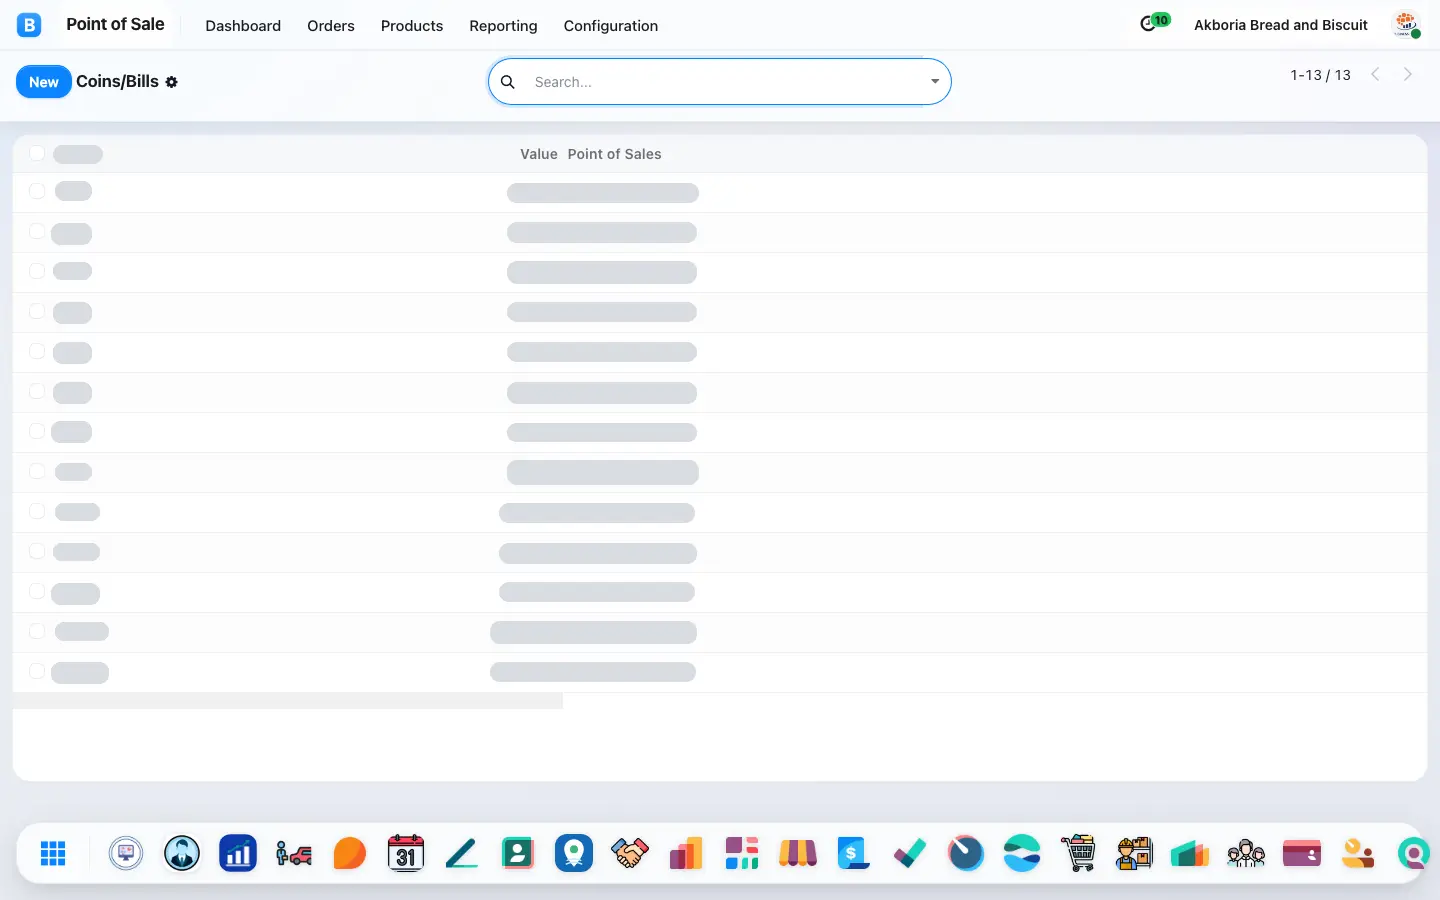Launch the handshake CRM app icon

630,853
